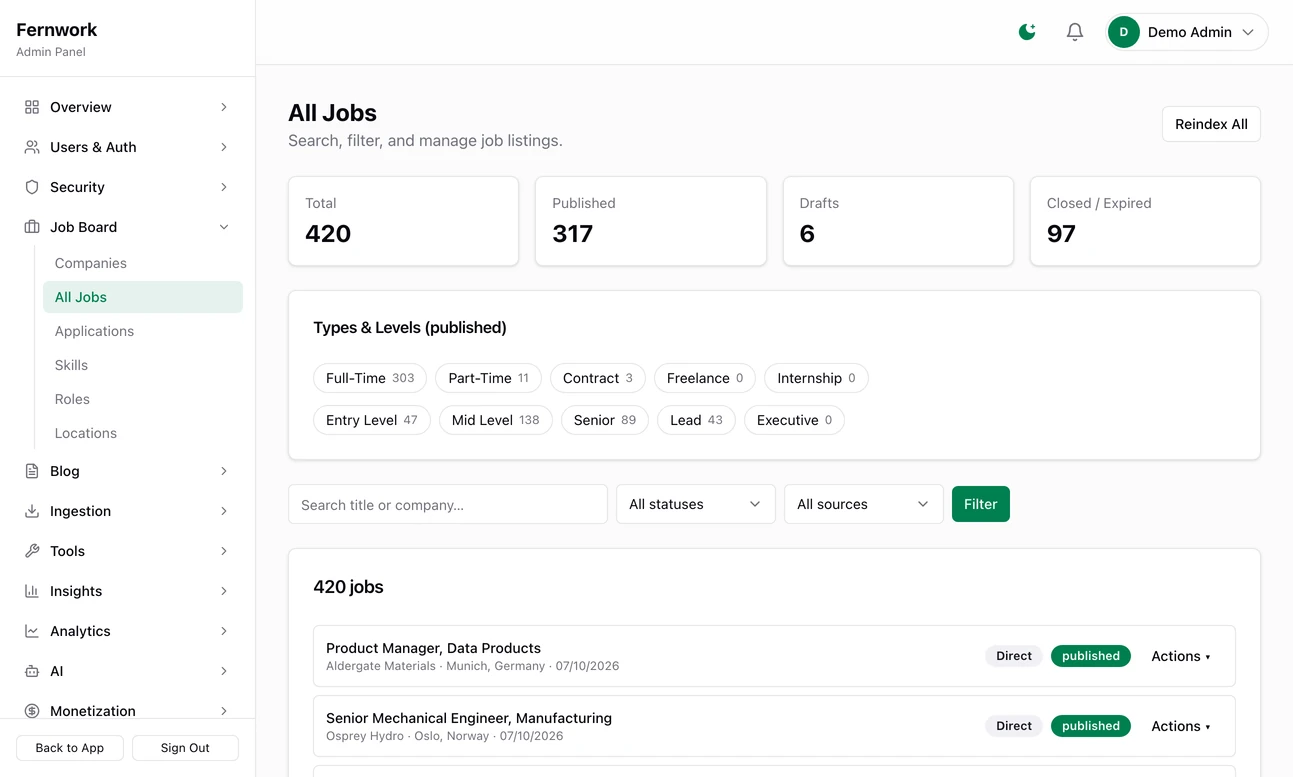
Task: Select the Mid Level 138 chip
Action: 495,420
